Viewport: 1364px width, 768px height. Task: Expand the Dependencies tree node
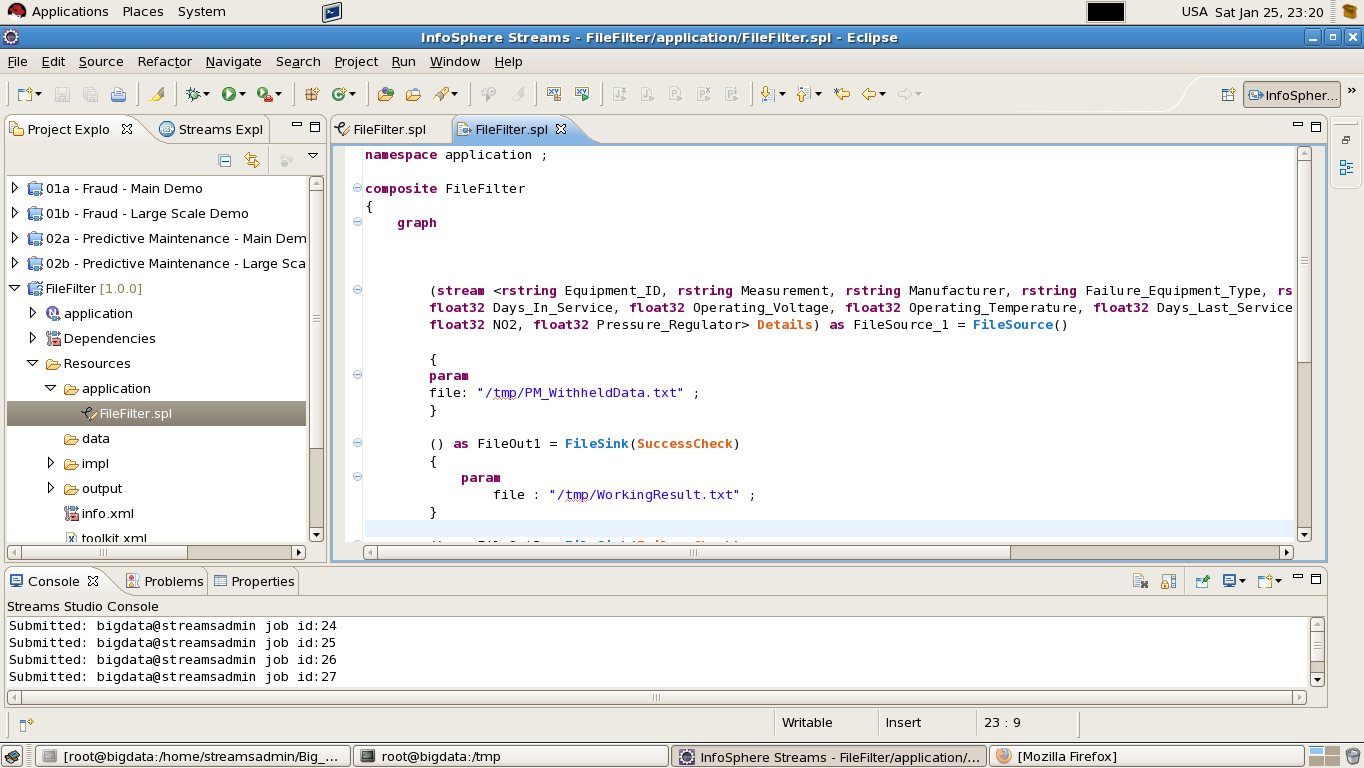point(32,338)
